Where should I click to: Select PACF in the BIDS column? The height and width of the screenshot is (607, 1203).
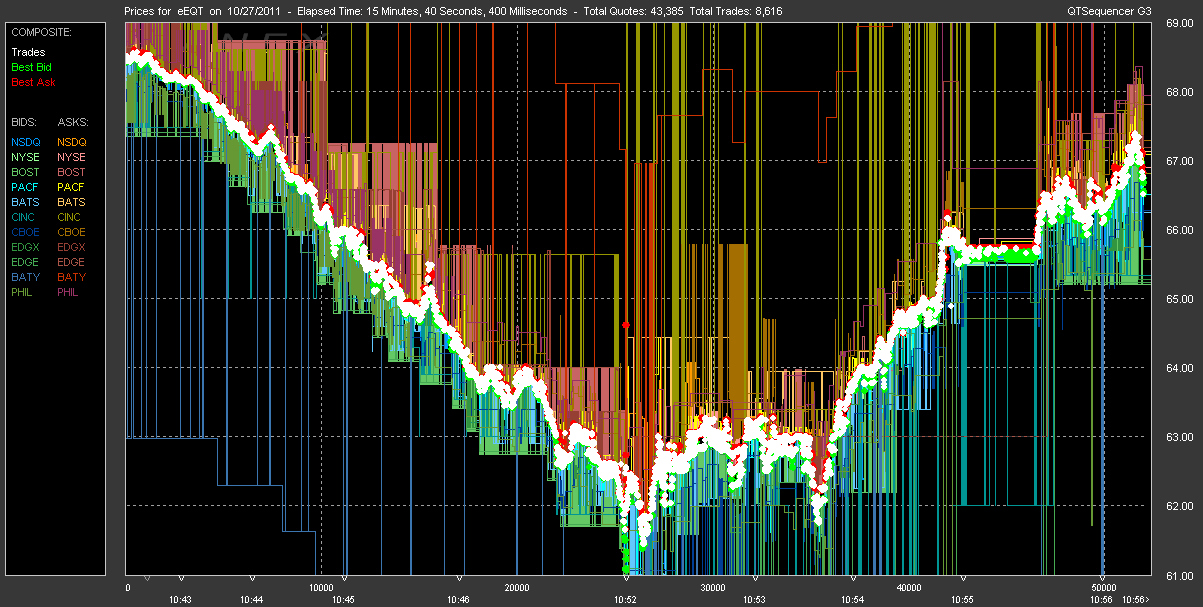[26, 187]
